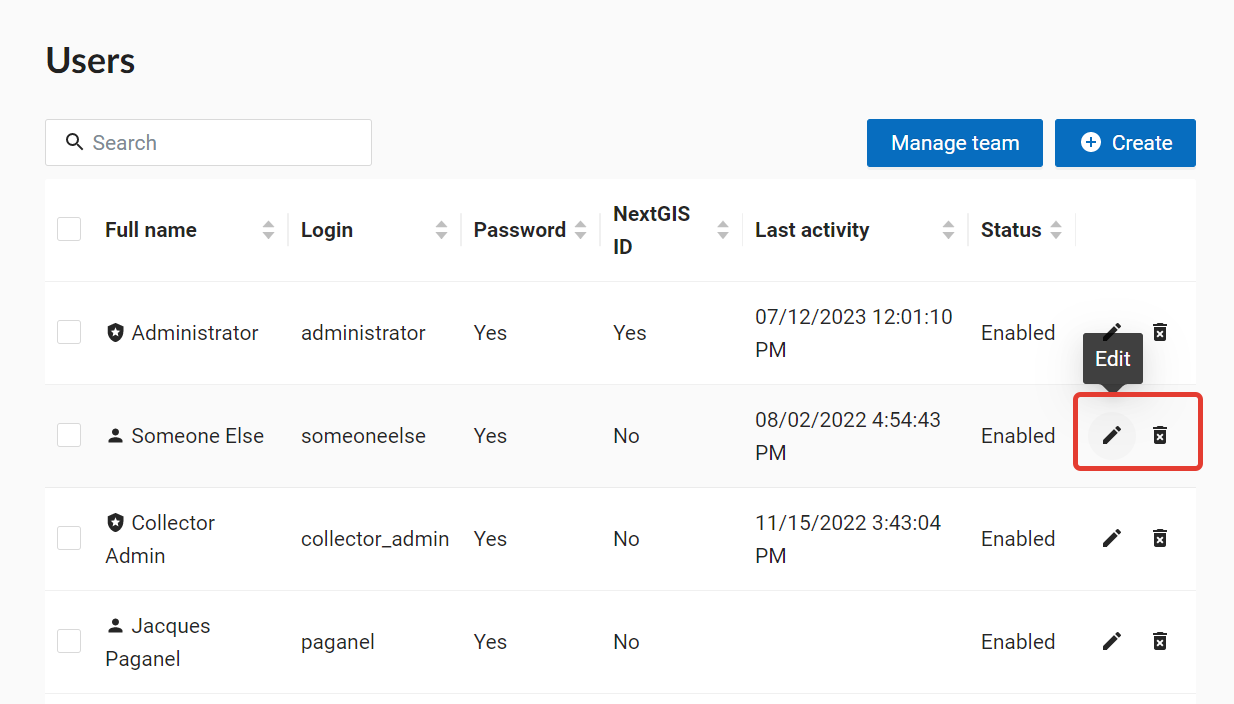1234x704 pixels.
Task: Click the Someone Else full name
Action: tap(198, 436)
